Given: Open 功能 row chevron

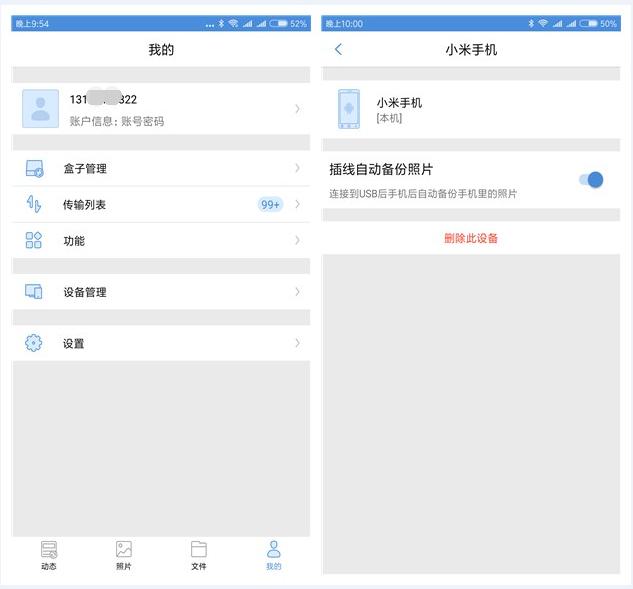Looking at the screenshot, I should (x=298, y=240).
